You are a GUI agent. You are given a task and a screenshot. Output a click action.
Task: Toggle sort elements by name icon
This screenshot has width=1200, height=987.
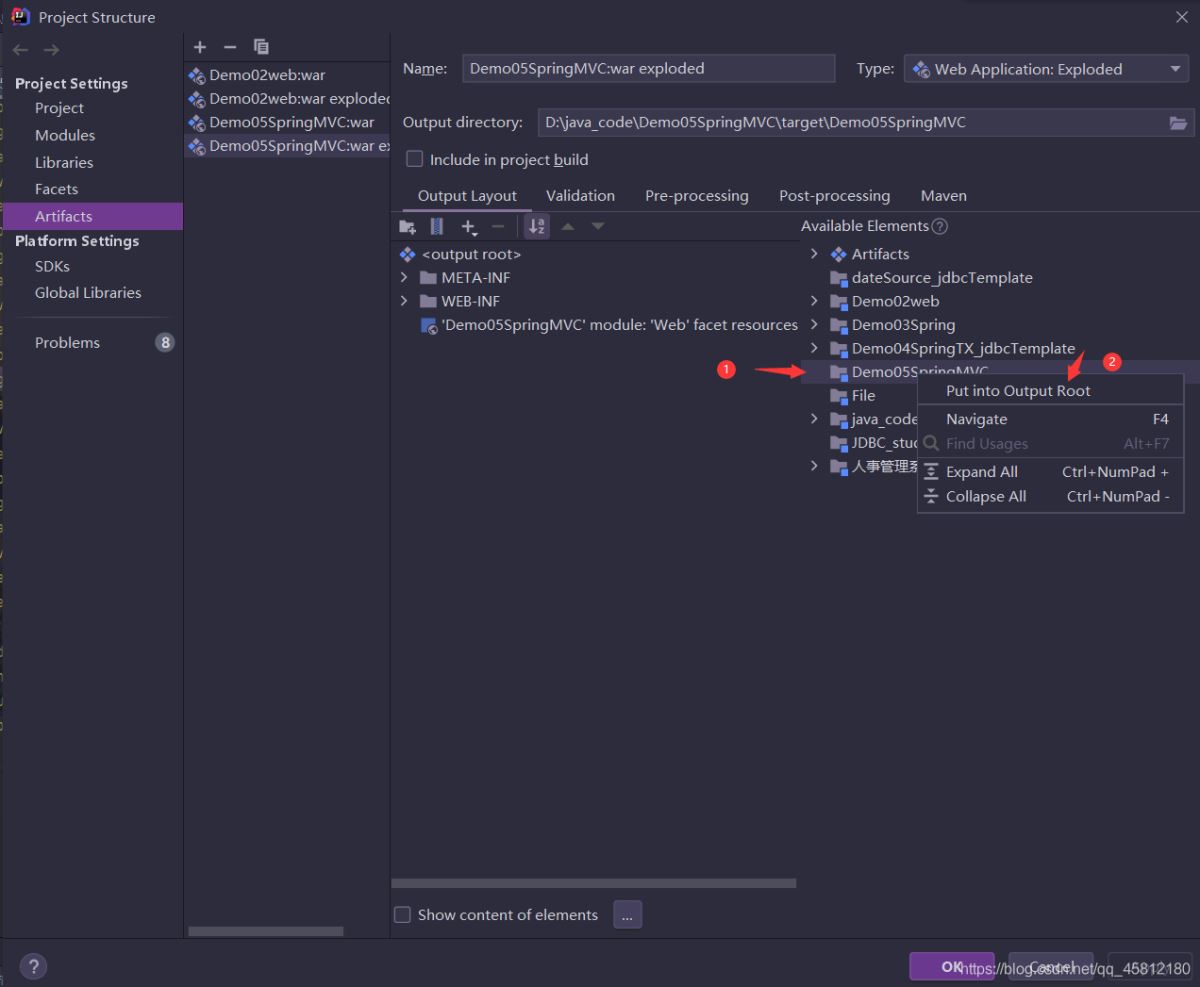[x=537, y=227]
